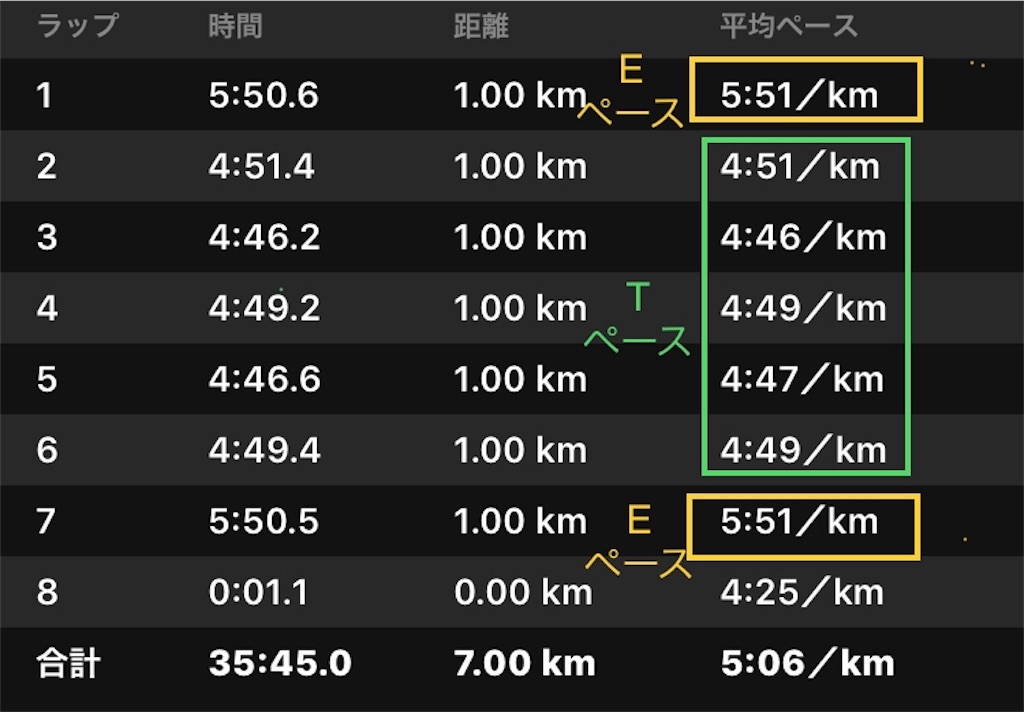Click lap 4 time 4:49.2
Image resolution: width=1024 pixels, height=712 pixels.
pyautogui.click(x=264, y=308)
